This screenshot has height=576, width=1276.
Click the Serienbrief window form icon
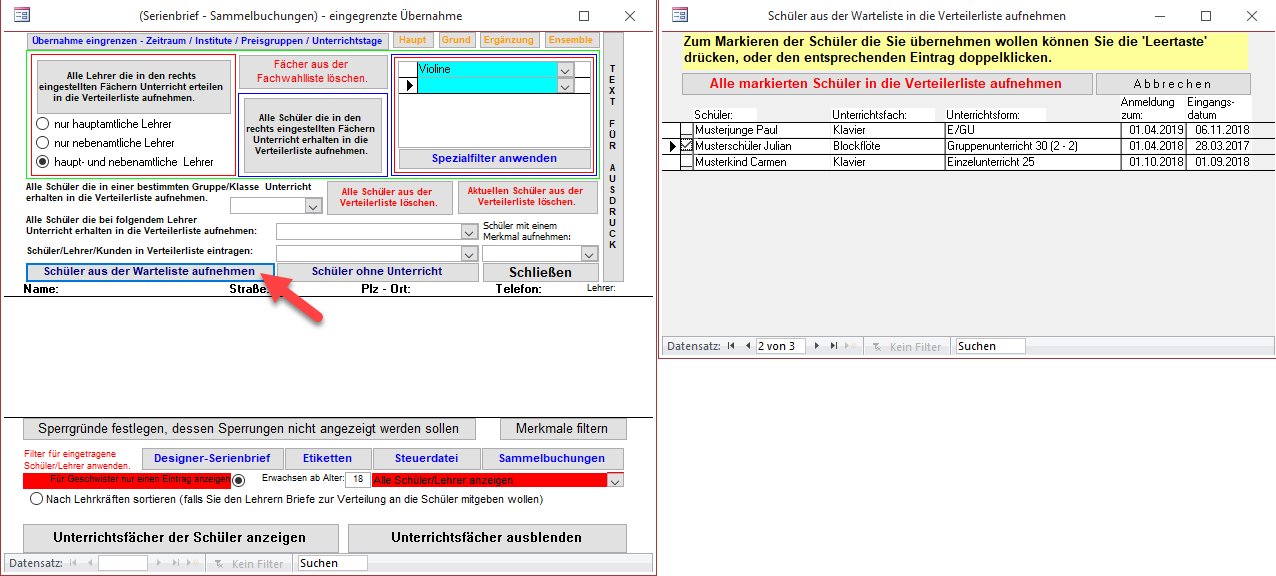pyautogui.click(x=21, y=15)
